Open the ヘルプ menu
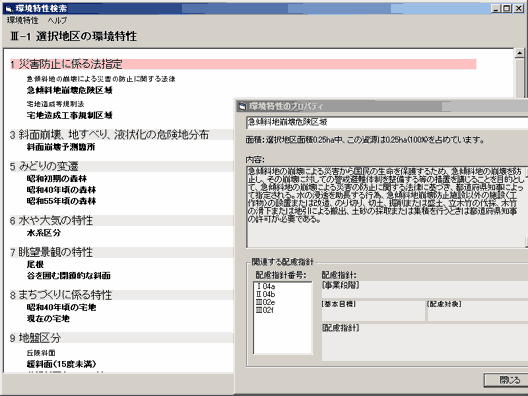The image size is (528, 396). point(57,20)
